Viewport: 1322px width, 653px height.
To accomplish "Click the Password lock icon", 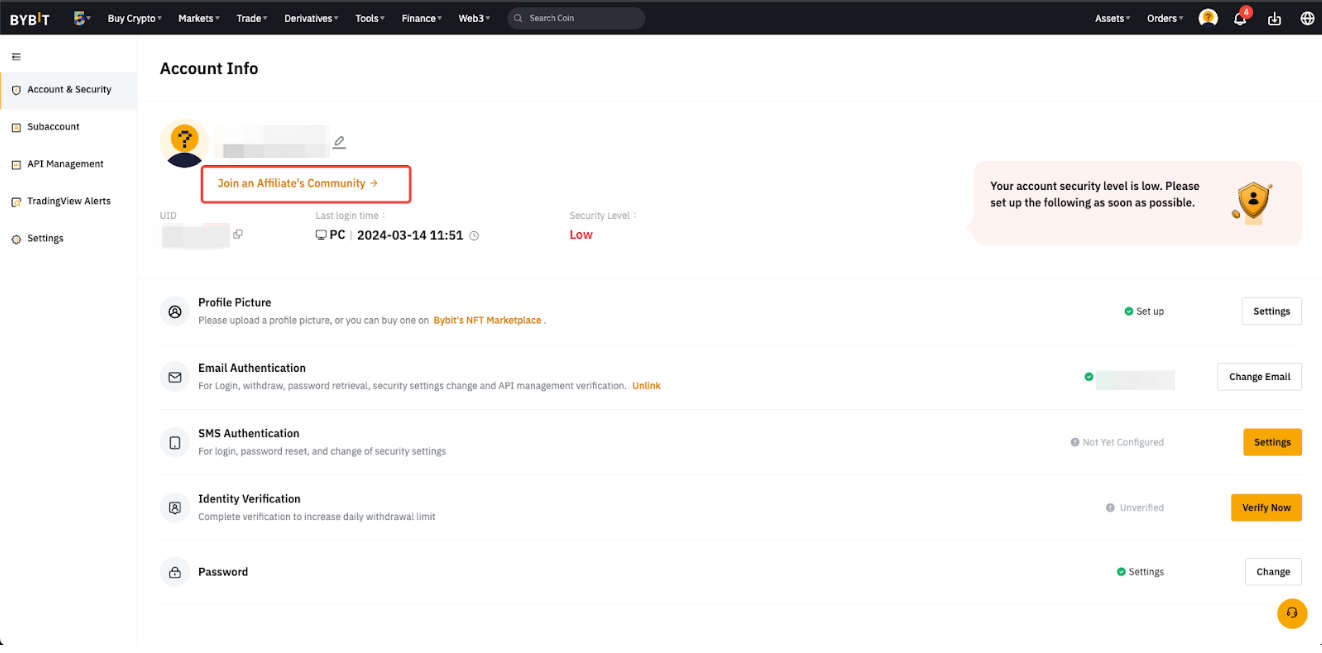I will point(174,571).
